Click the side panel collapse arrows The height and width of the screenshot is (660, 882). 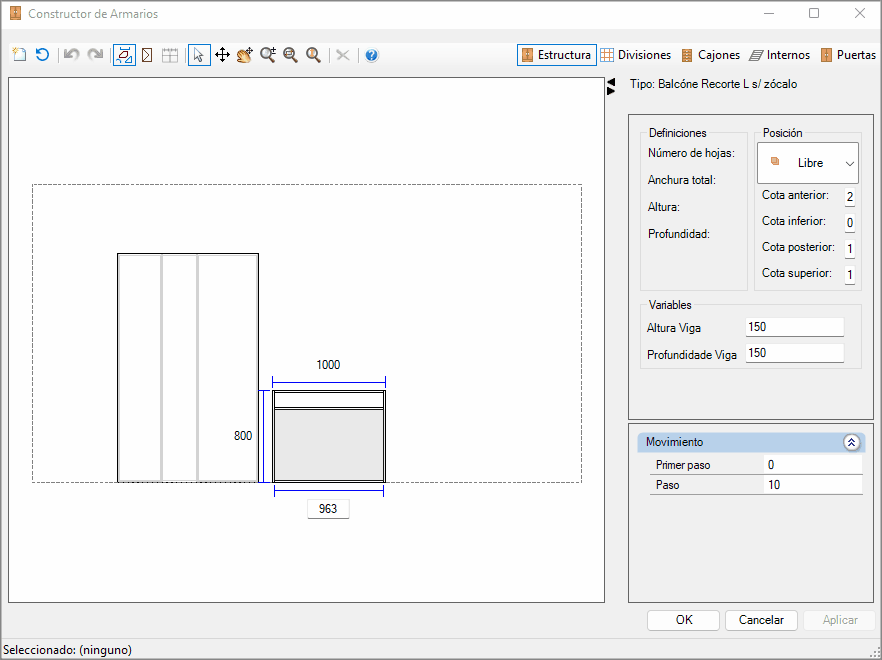pyautogui.click(x=611, y=86)
